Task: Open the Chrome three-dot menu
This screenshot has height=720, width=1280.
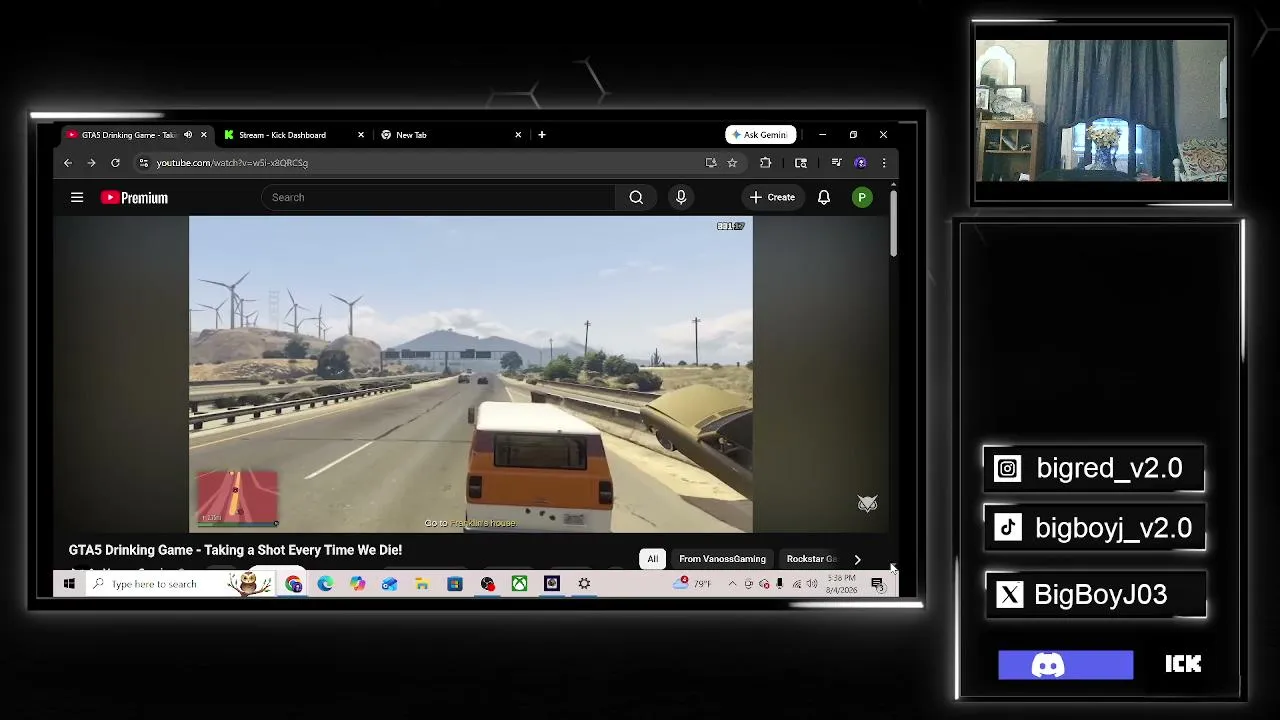Action: [x=884, y=163]
